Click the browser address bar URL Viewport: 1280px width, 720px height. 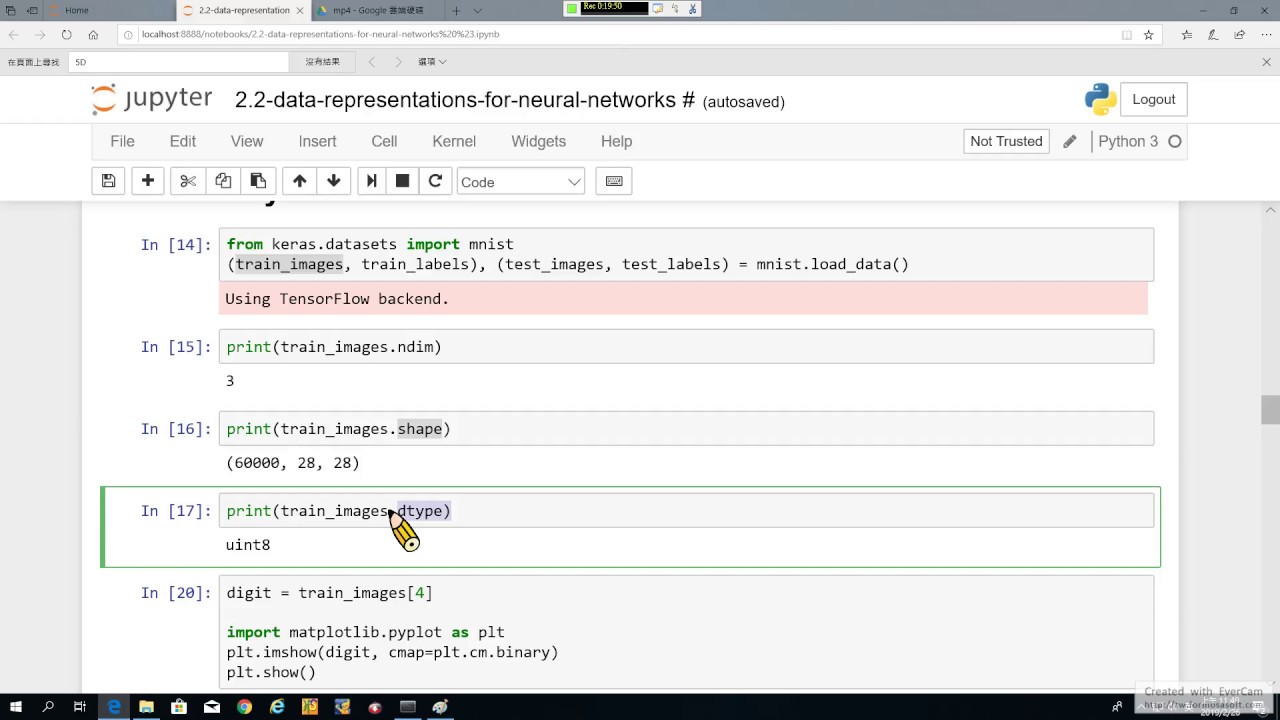point(320,34)
